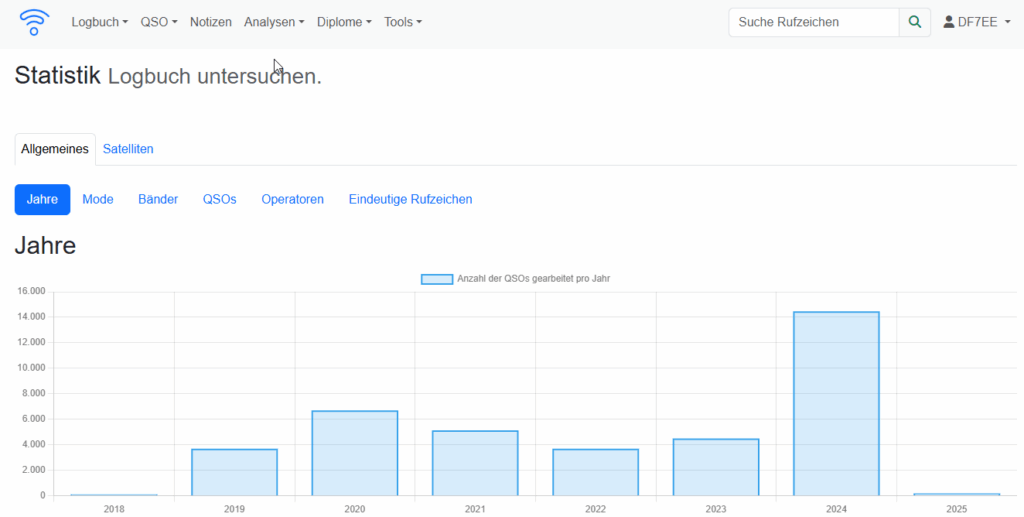Click the magnifying glass search button

914,22
